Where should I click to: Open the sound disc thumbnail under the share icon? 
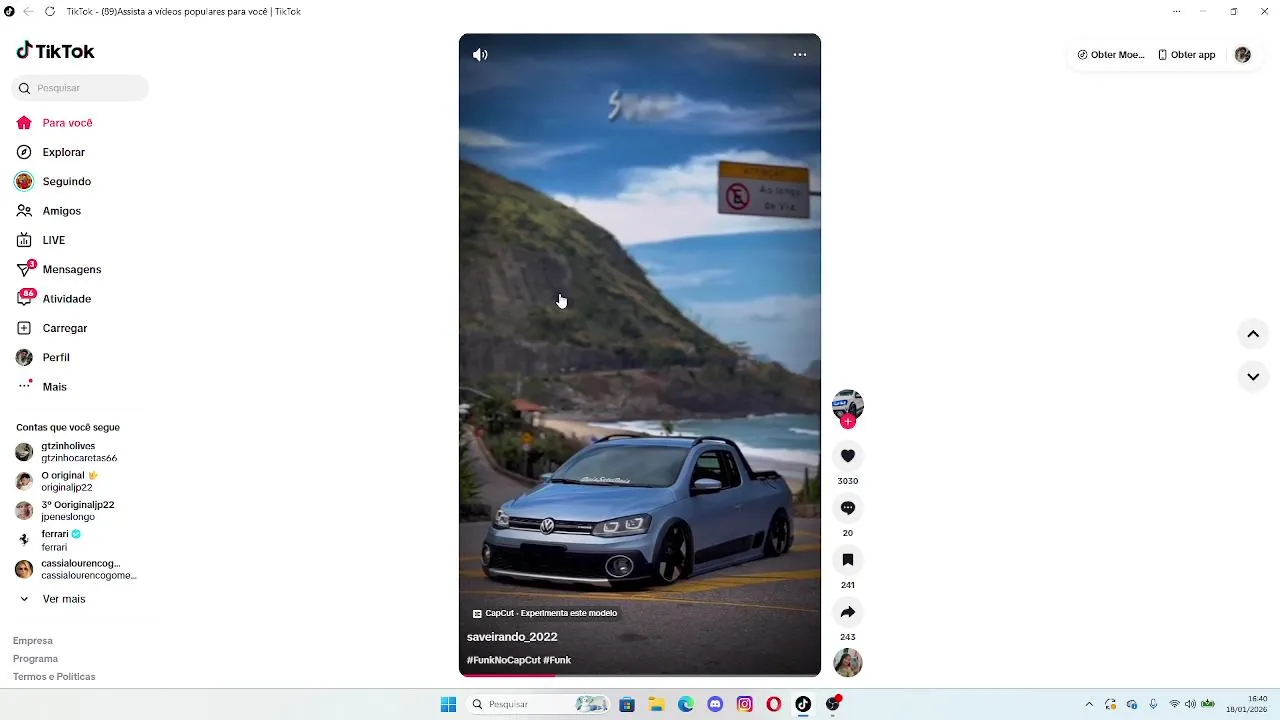(x=848, y=663)
